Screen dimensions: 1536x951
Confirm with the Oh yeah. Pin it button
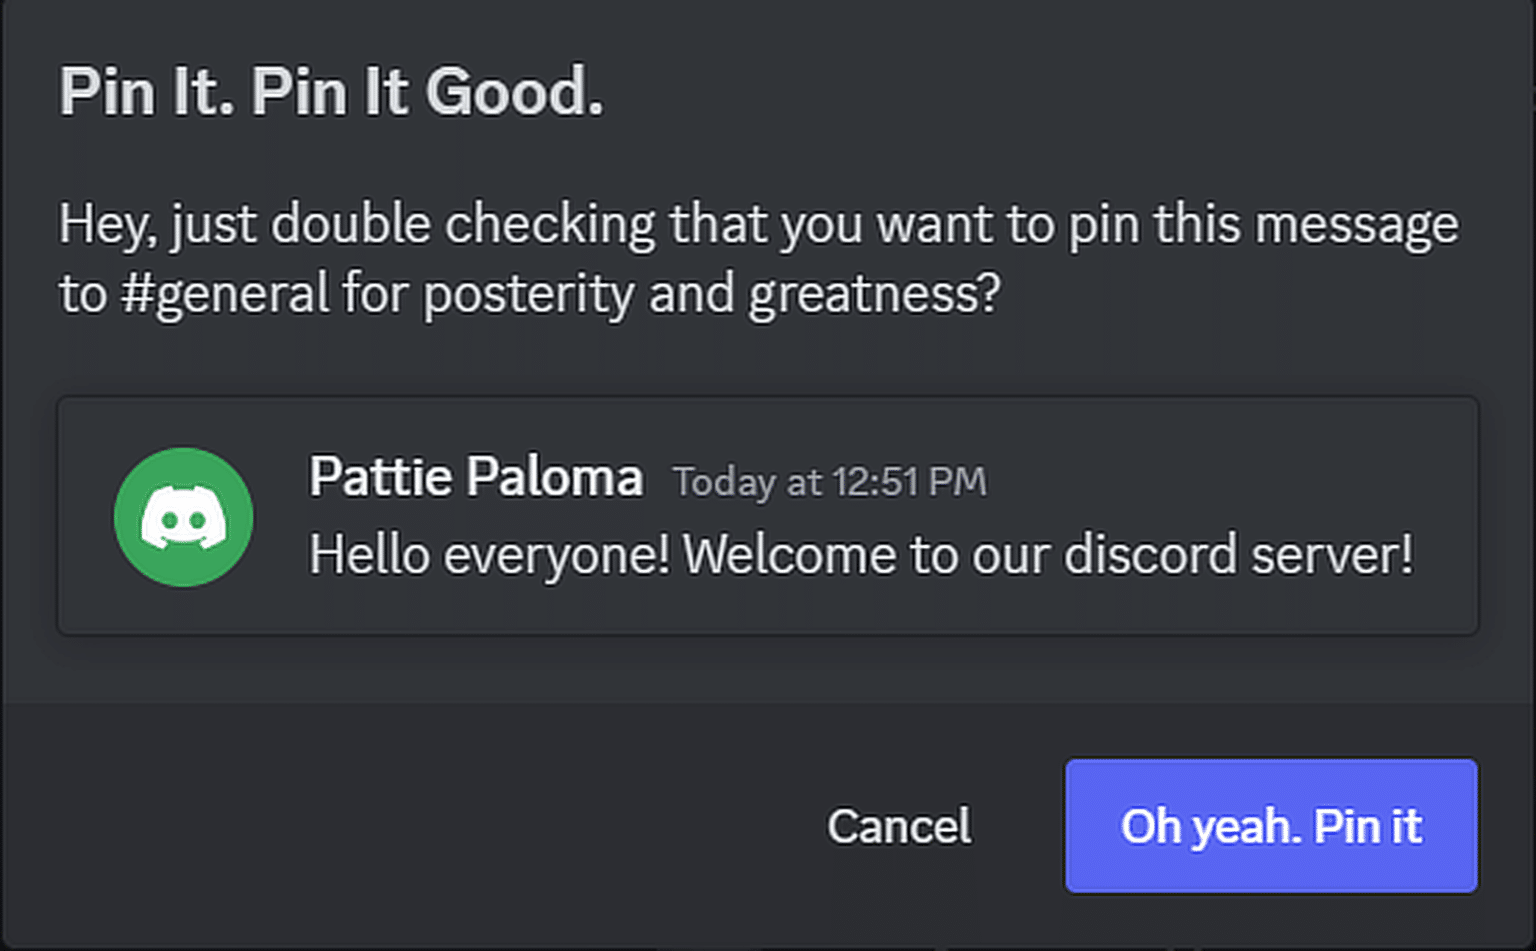1270,825
